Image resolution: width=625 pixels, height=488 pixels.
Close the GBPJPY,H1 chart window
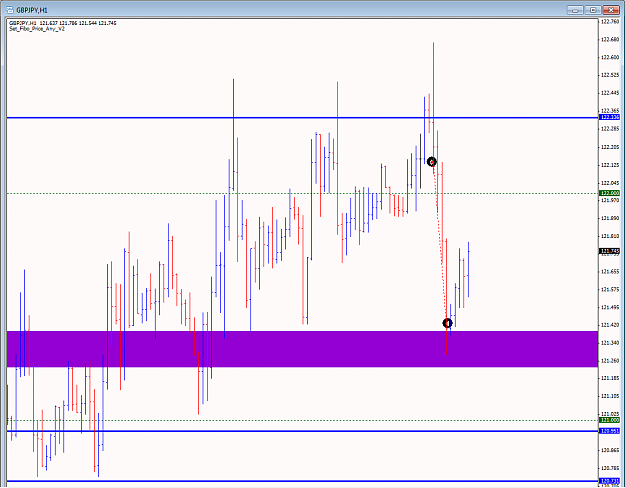coord(611,10)
